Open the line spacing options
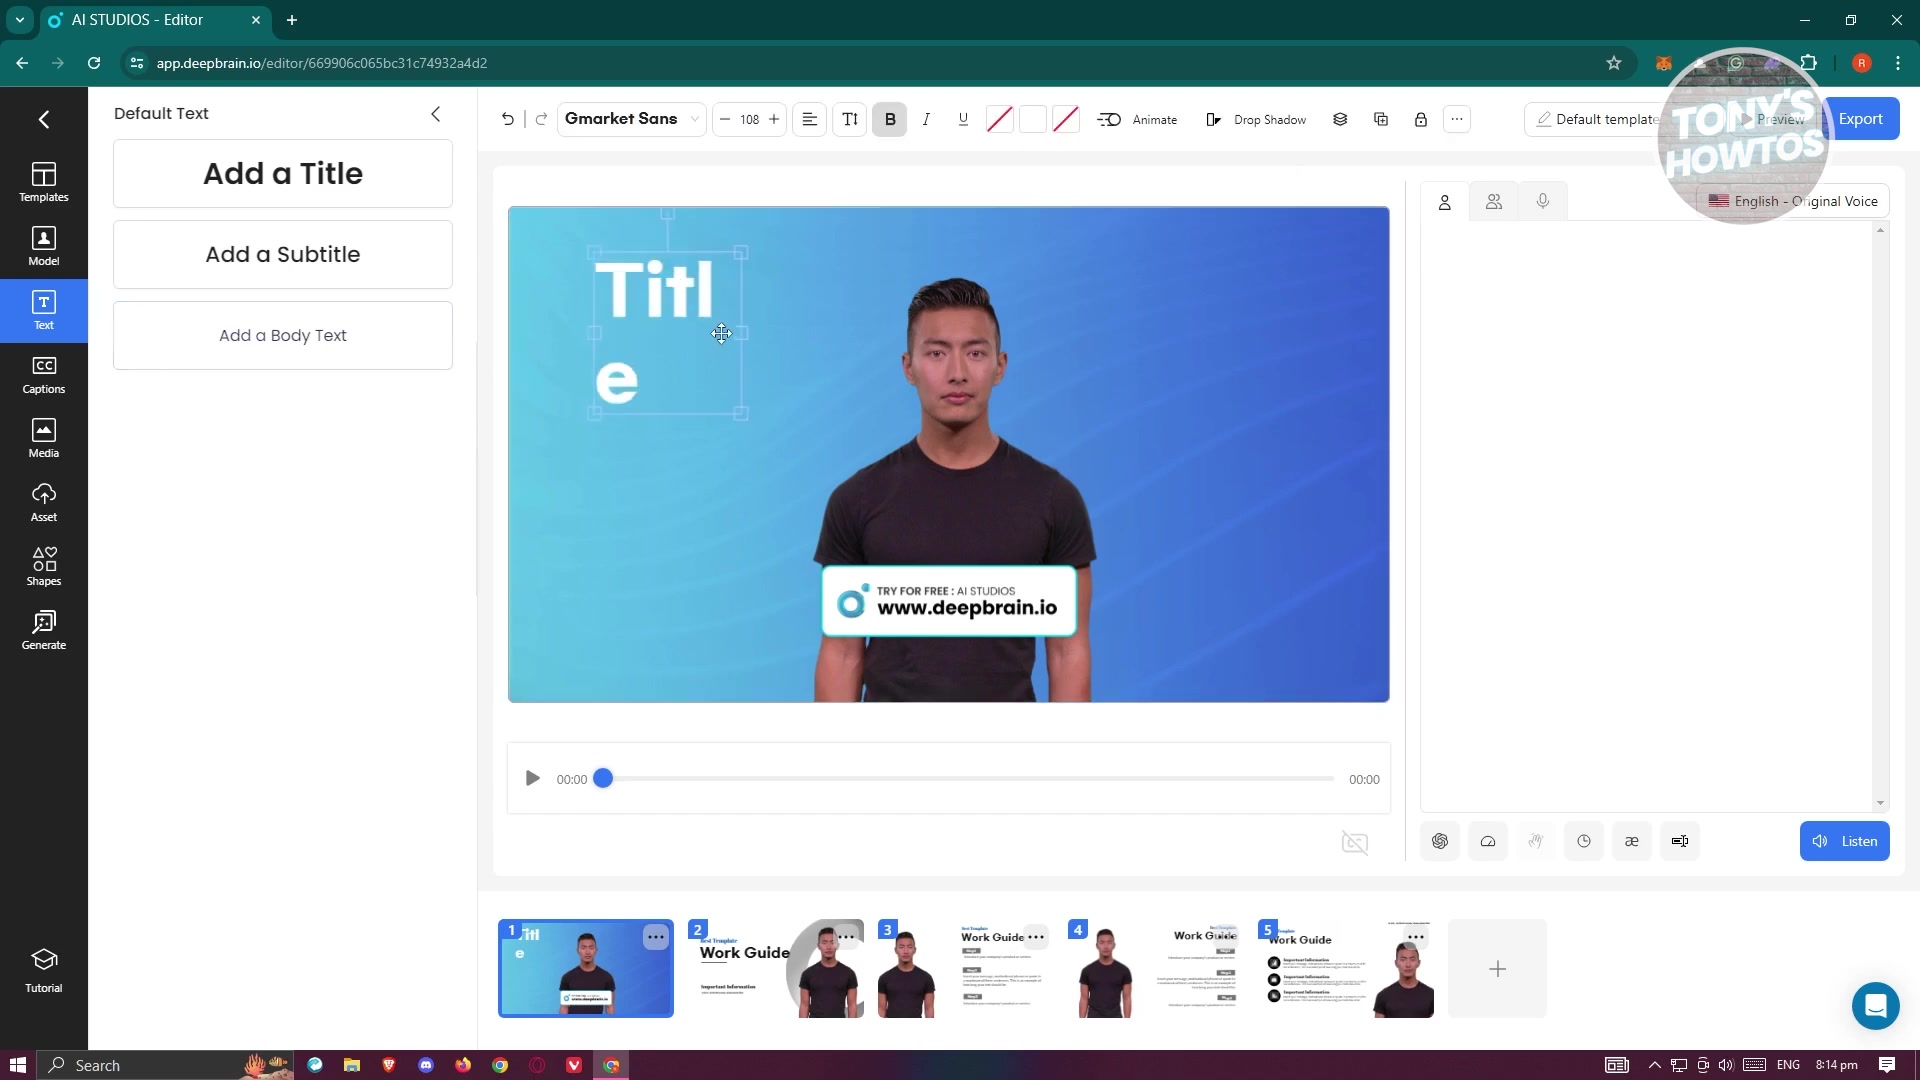 coord(850,120)
